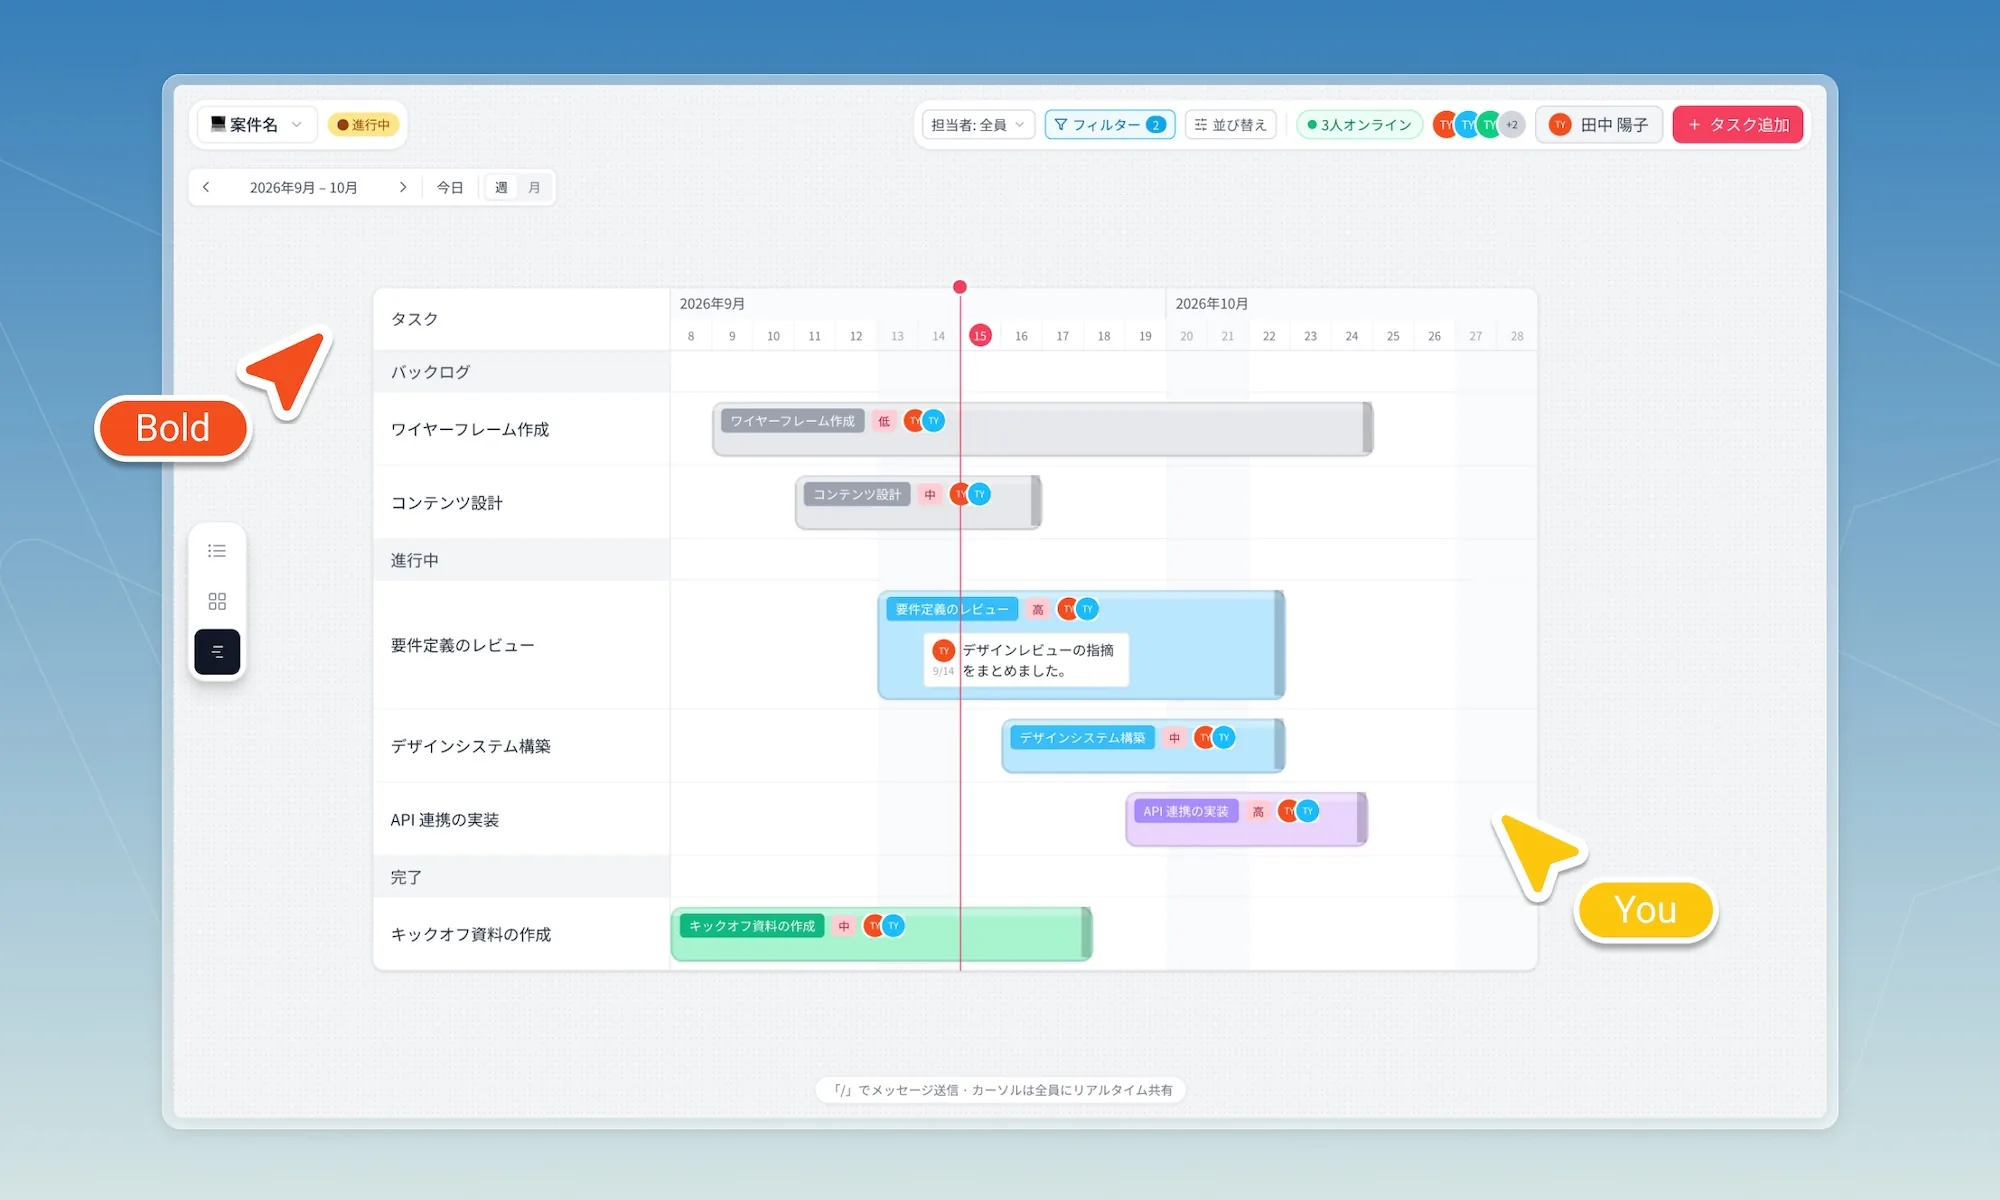
Task: Click the 進行中 yellow status badge
Action: pyautogui.click(x=364, y=125)
